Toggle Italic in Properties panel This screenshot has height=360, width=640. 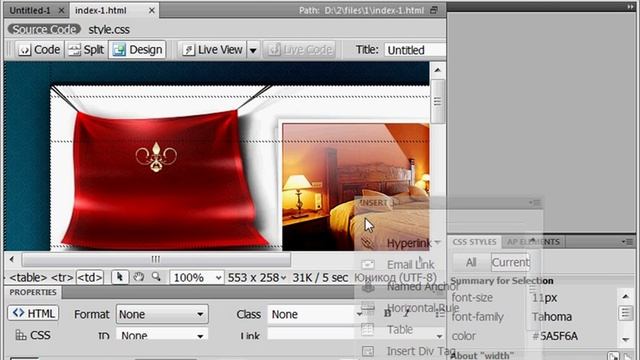tap(407, 313)
